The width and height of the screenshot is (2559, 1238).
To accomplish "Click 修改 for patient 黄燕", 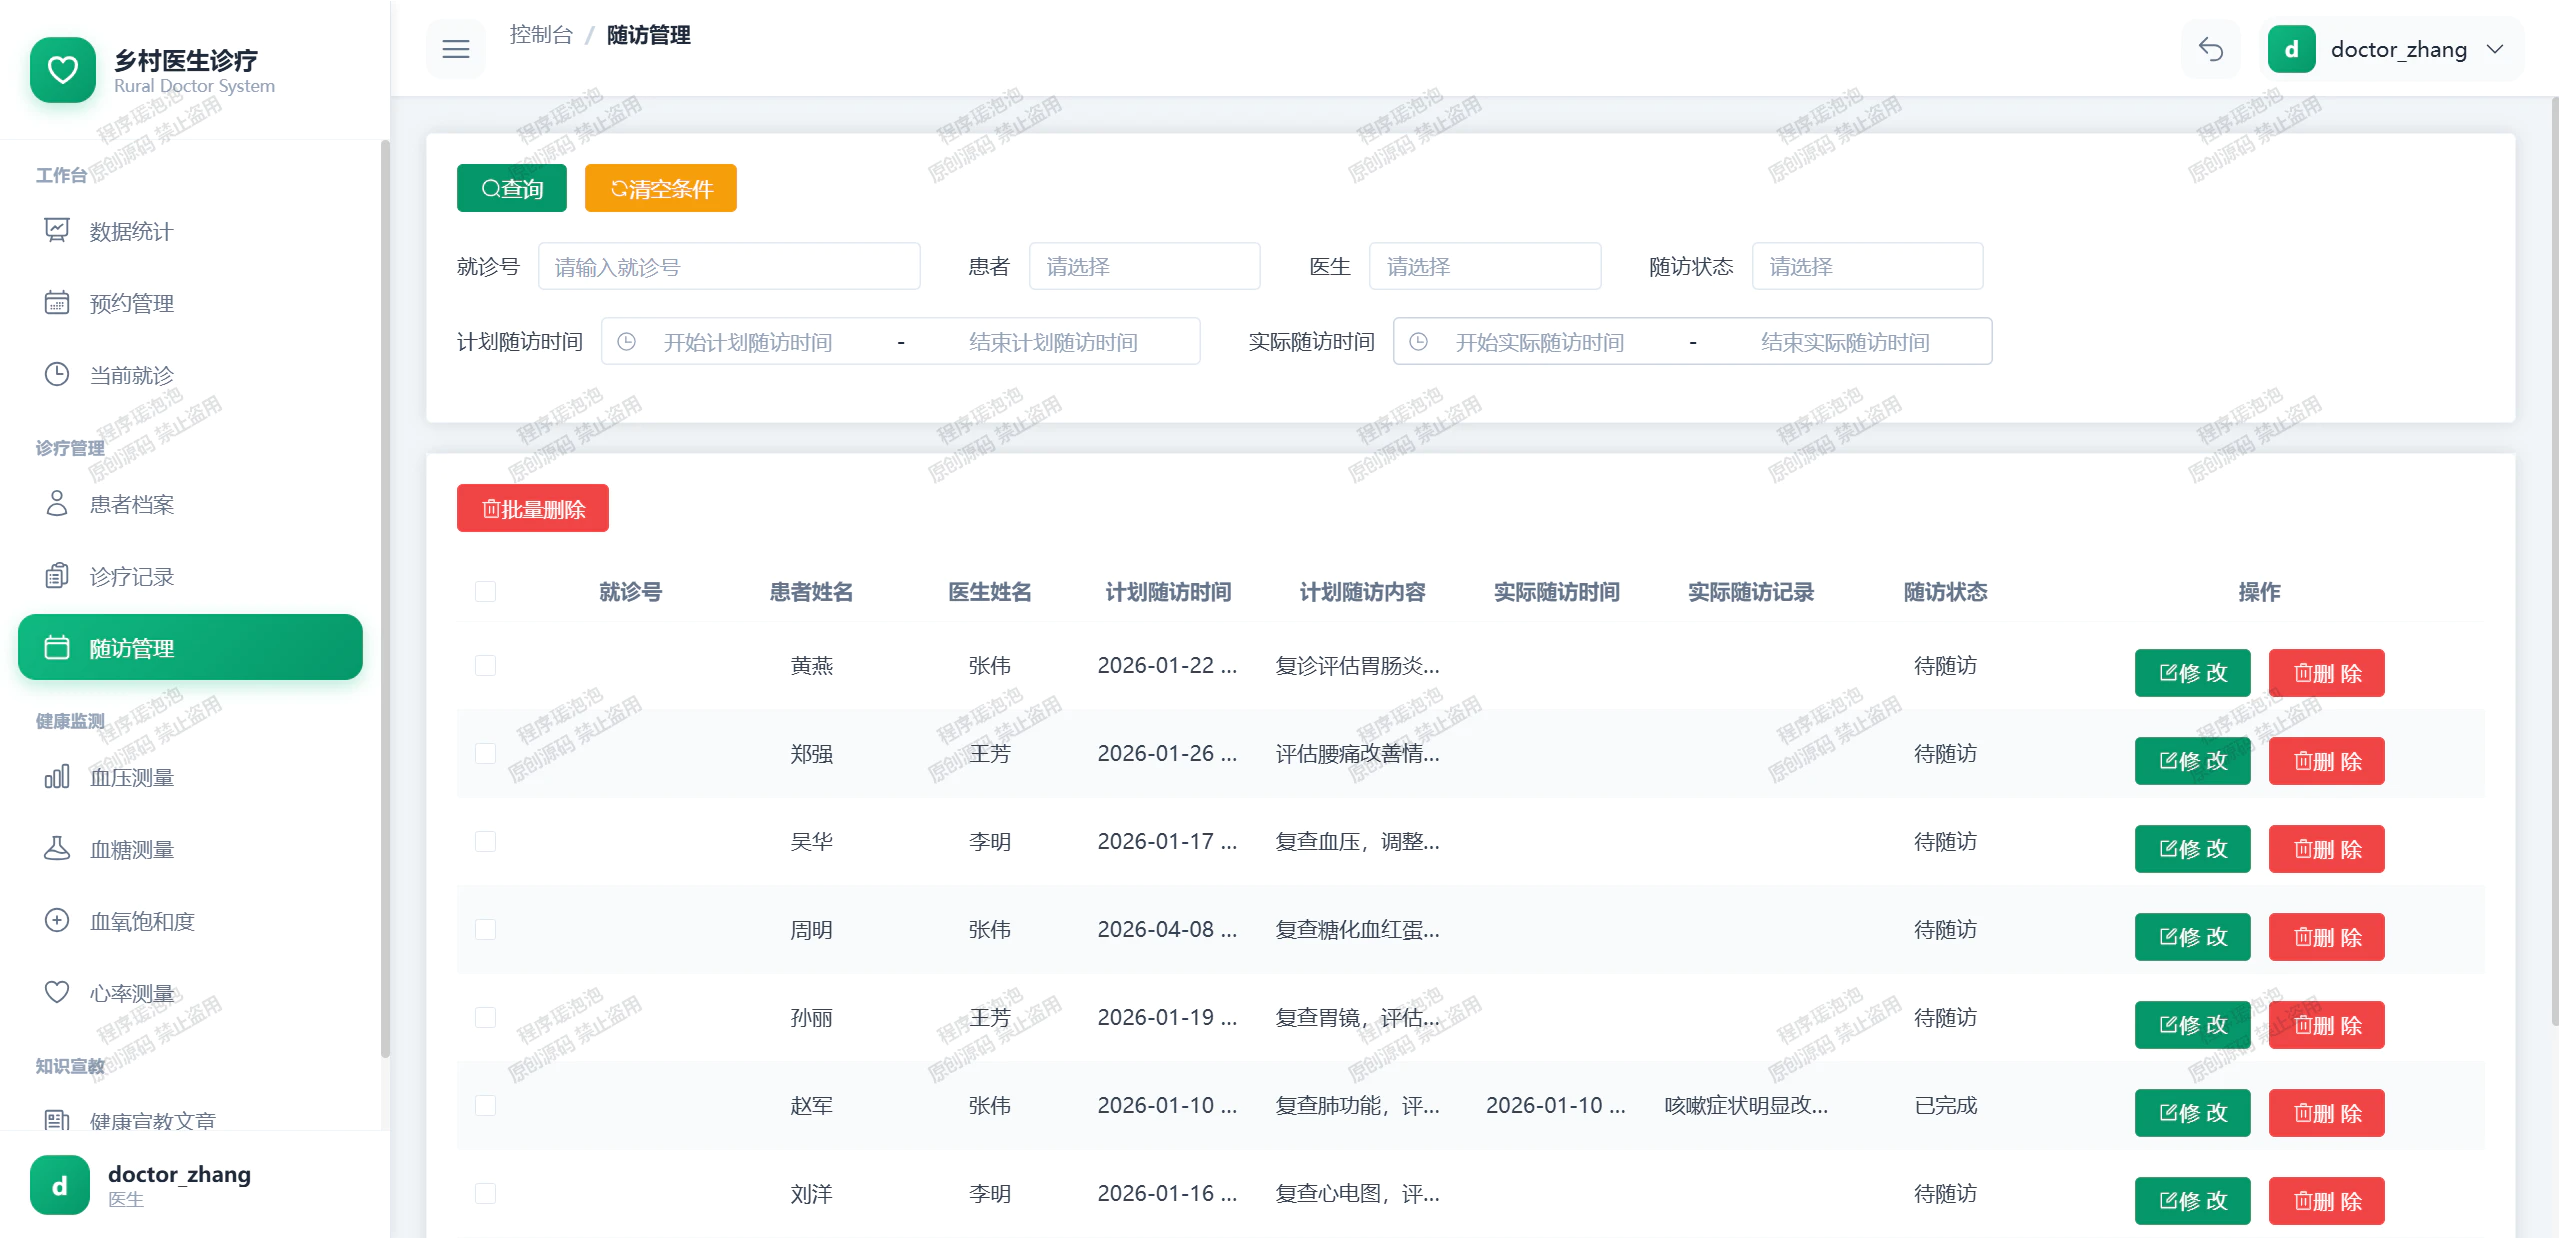I will coord(2192,673).
